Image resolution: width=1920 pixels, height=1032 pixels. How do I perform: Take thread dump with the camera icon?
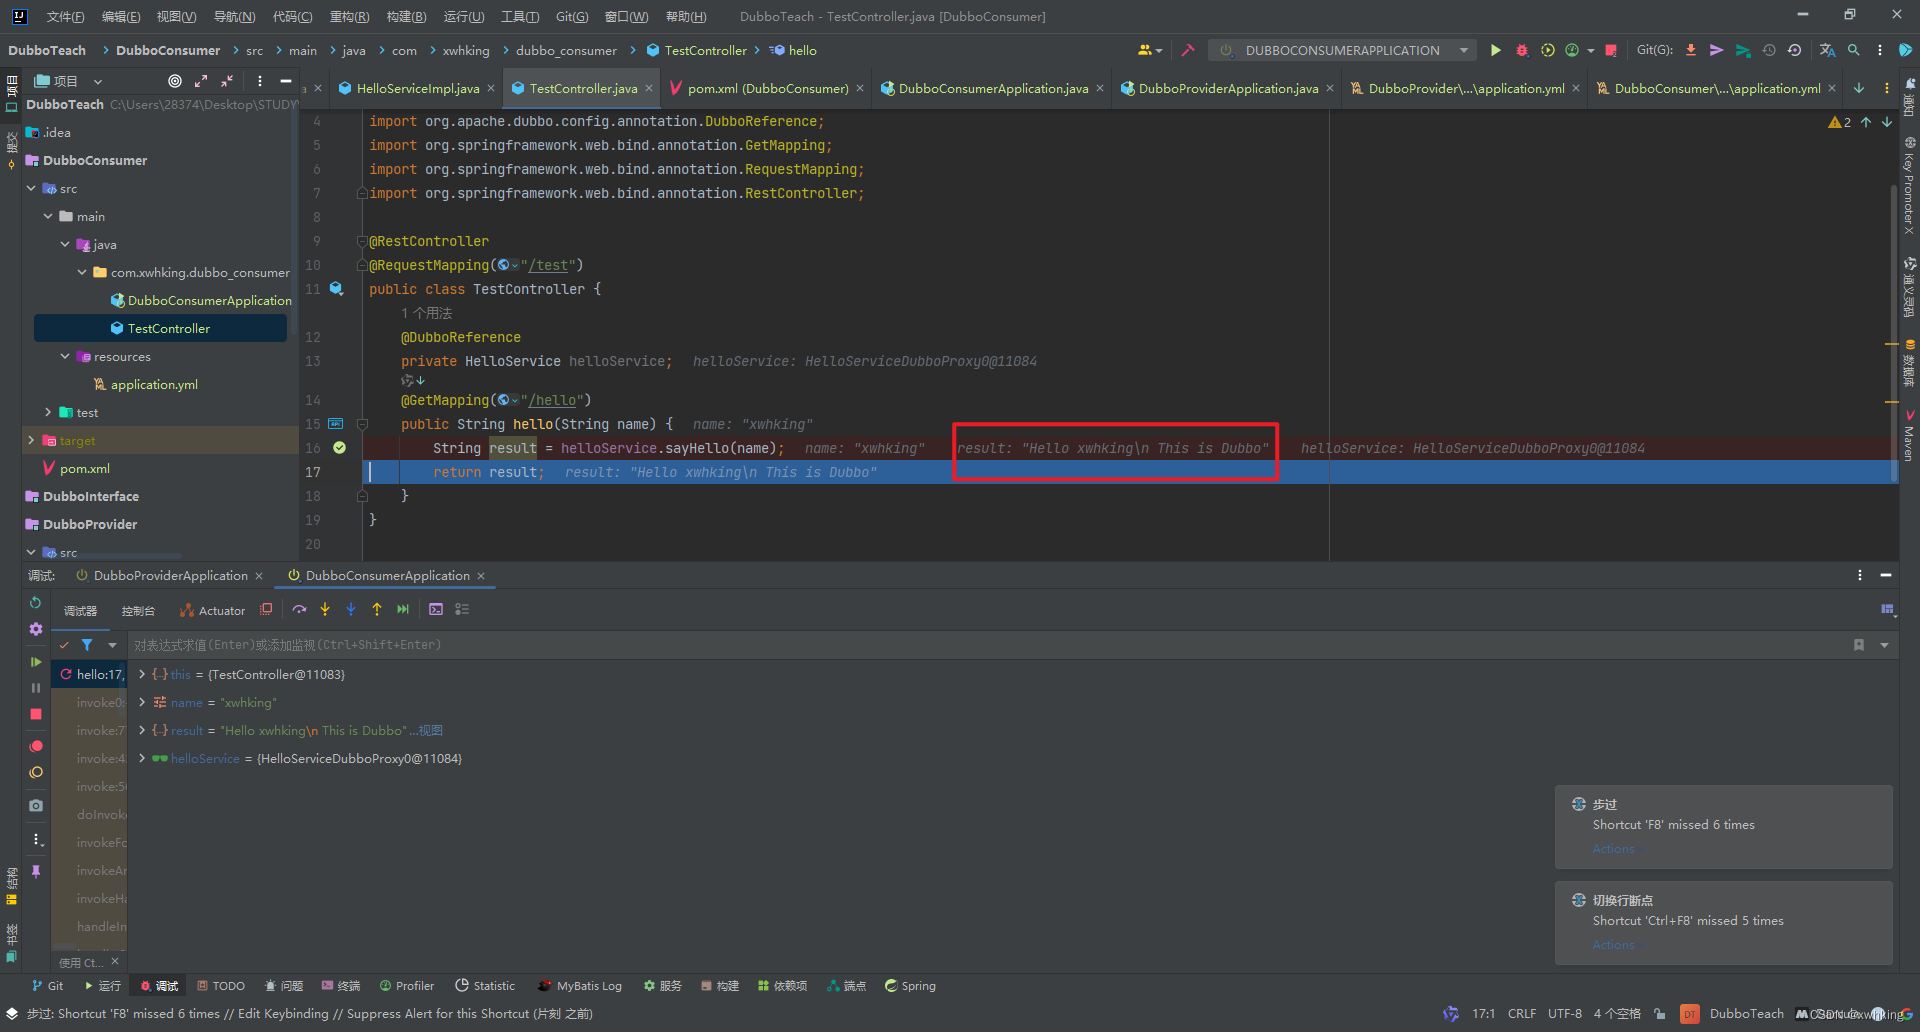point(36,805)
